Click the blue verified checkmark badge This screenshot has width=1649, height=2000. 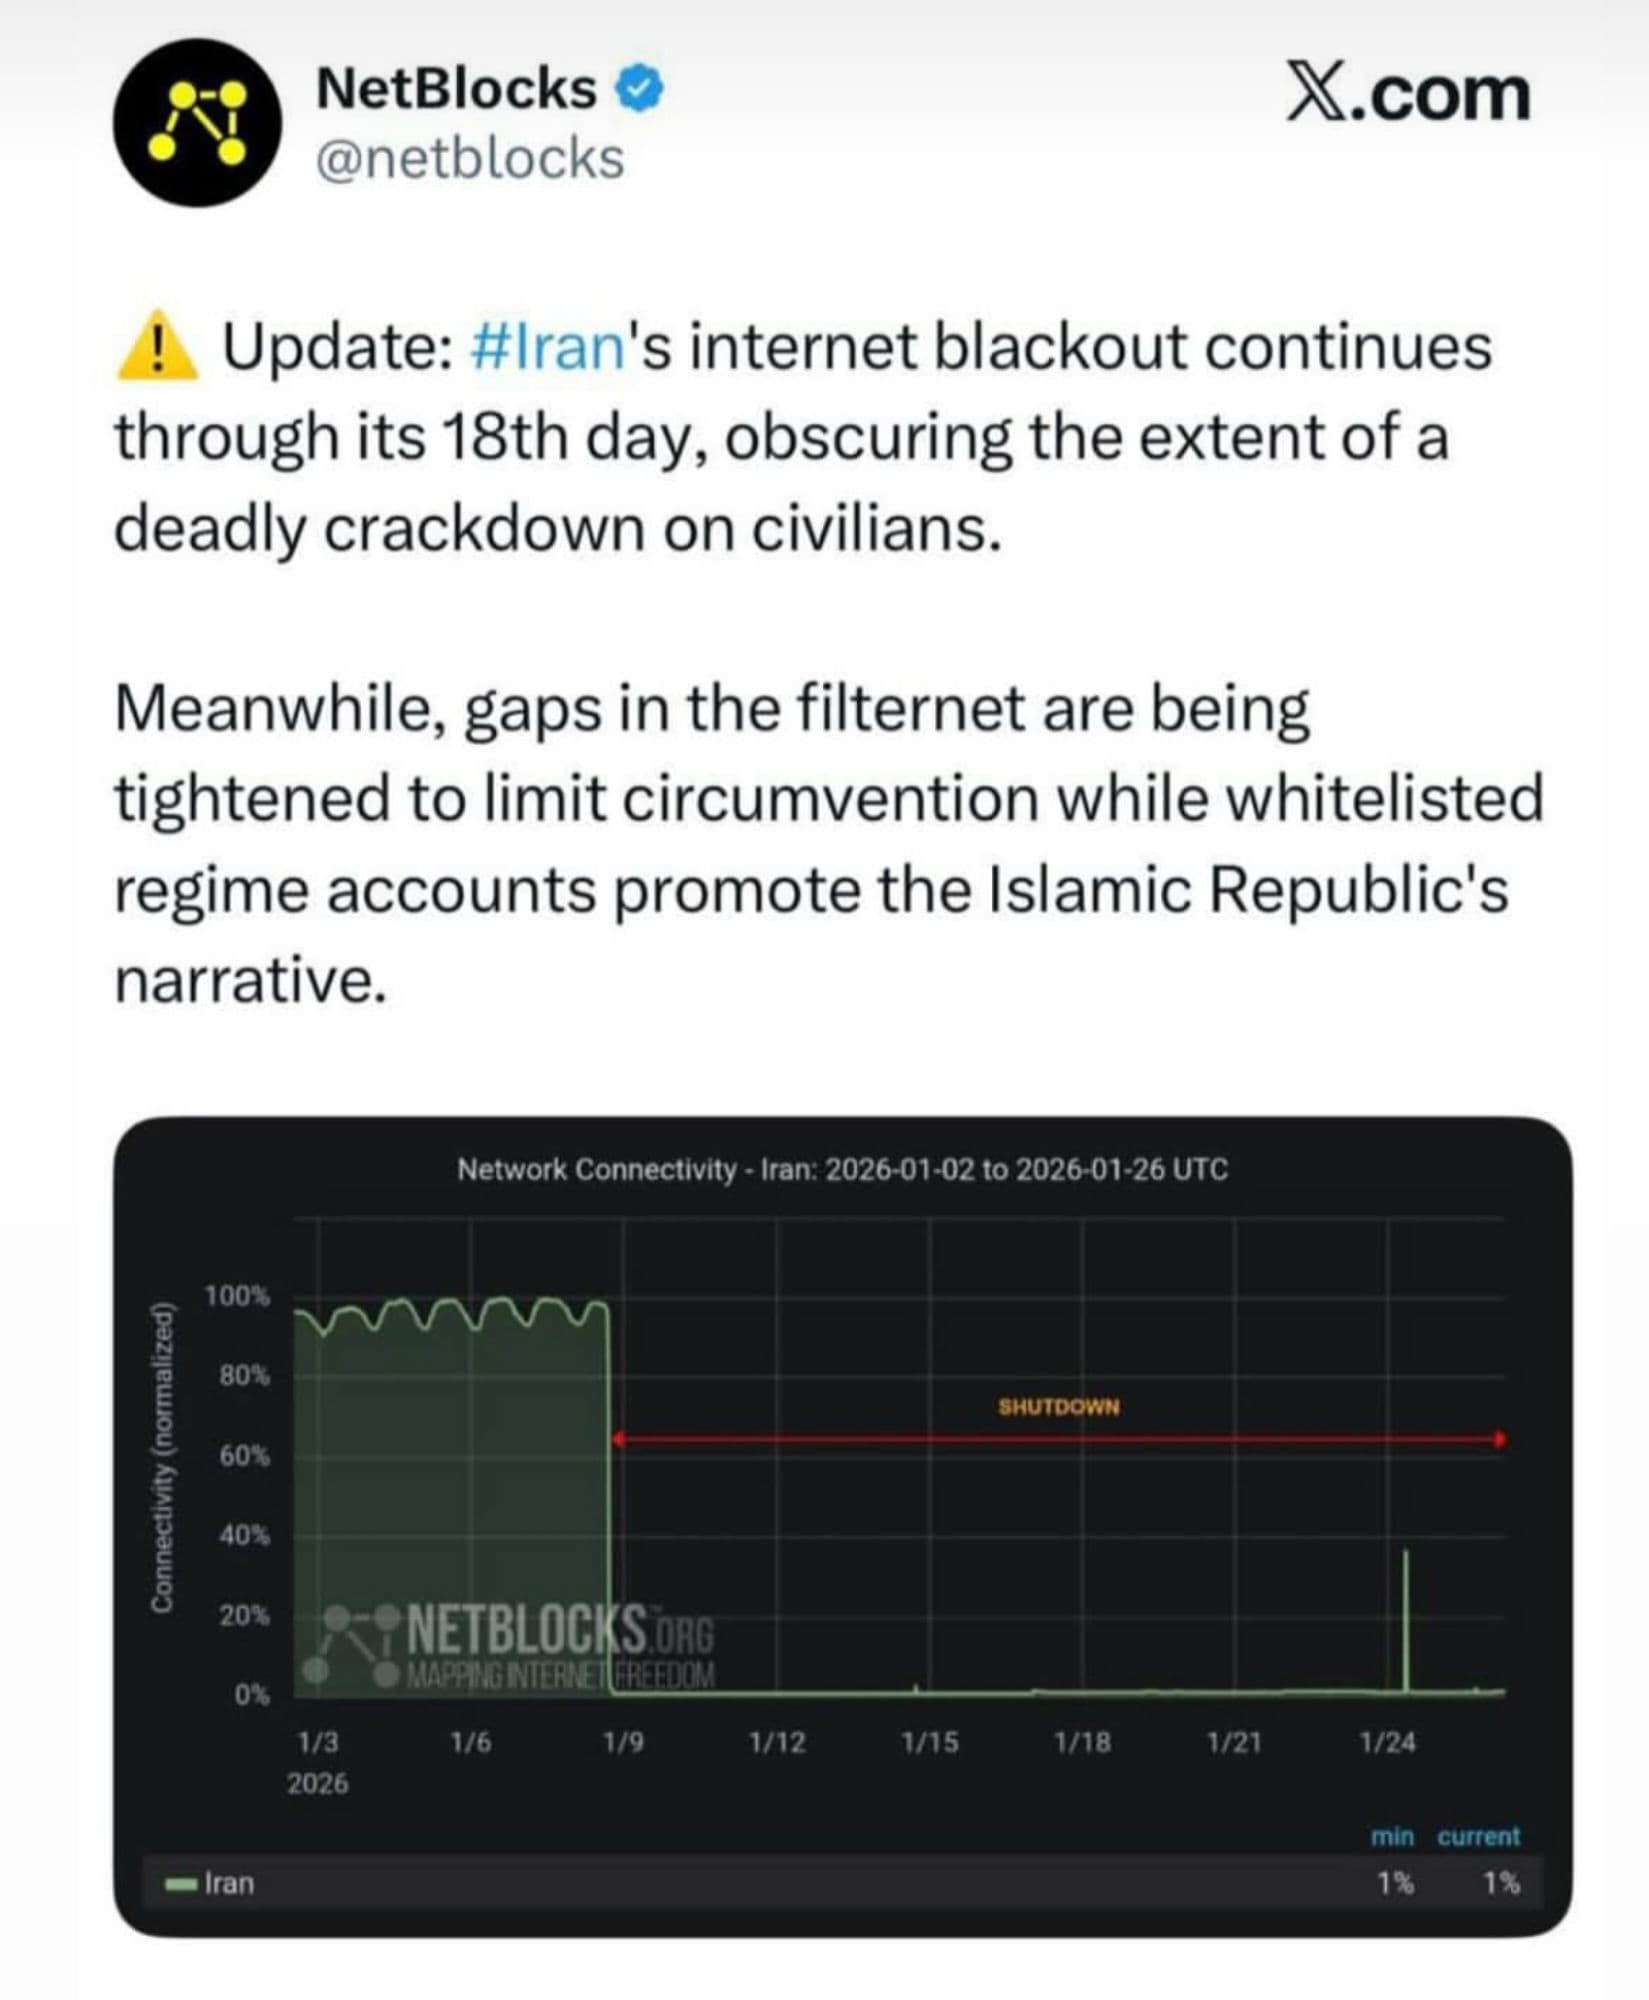point(640,90)
